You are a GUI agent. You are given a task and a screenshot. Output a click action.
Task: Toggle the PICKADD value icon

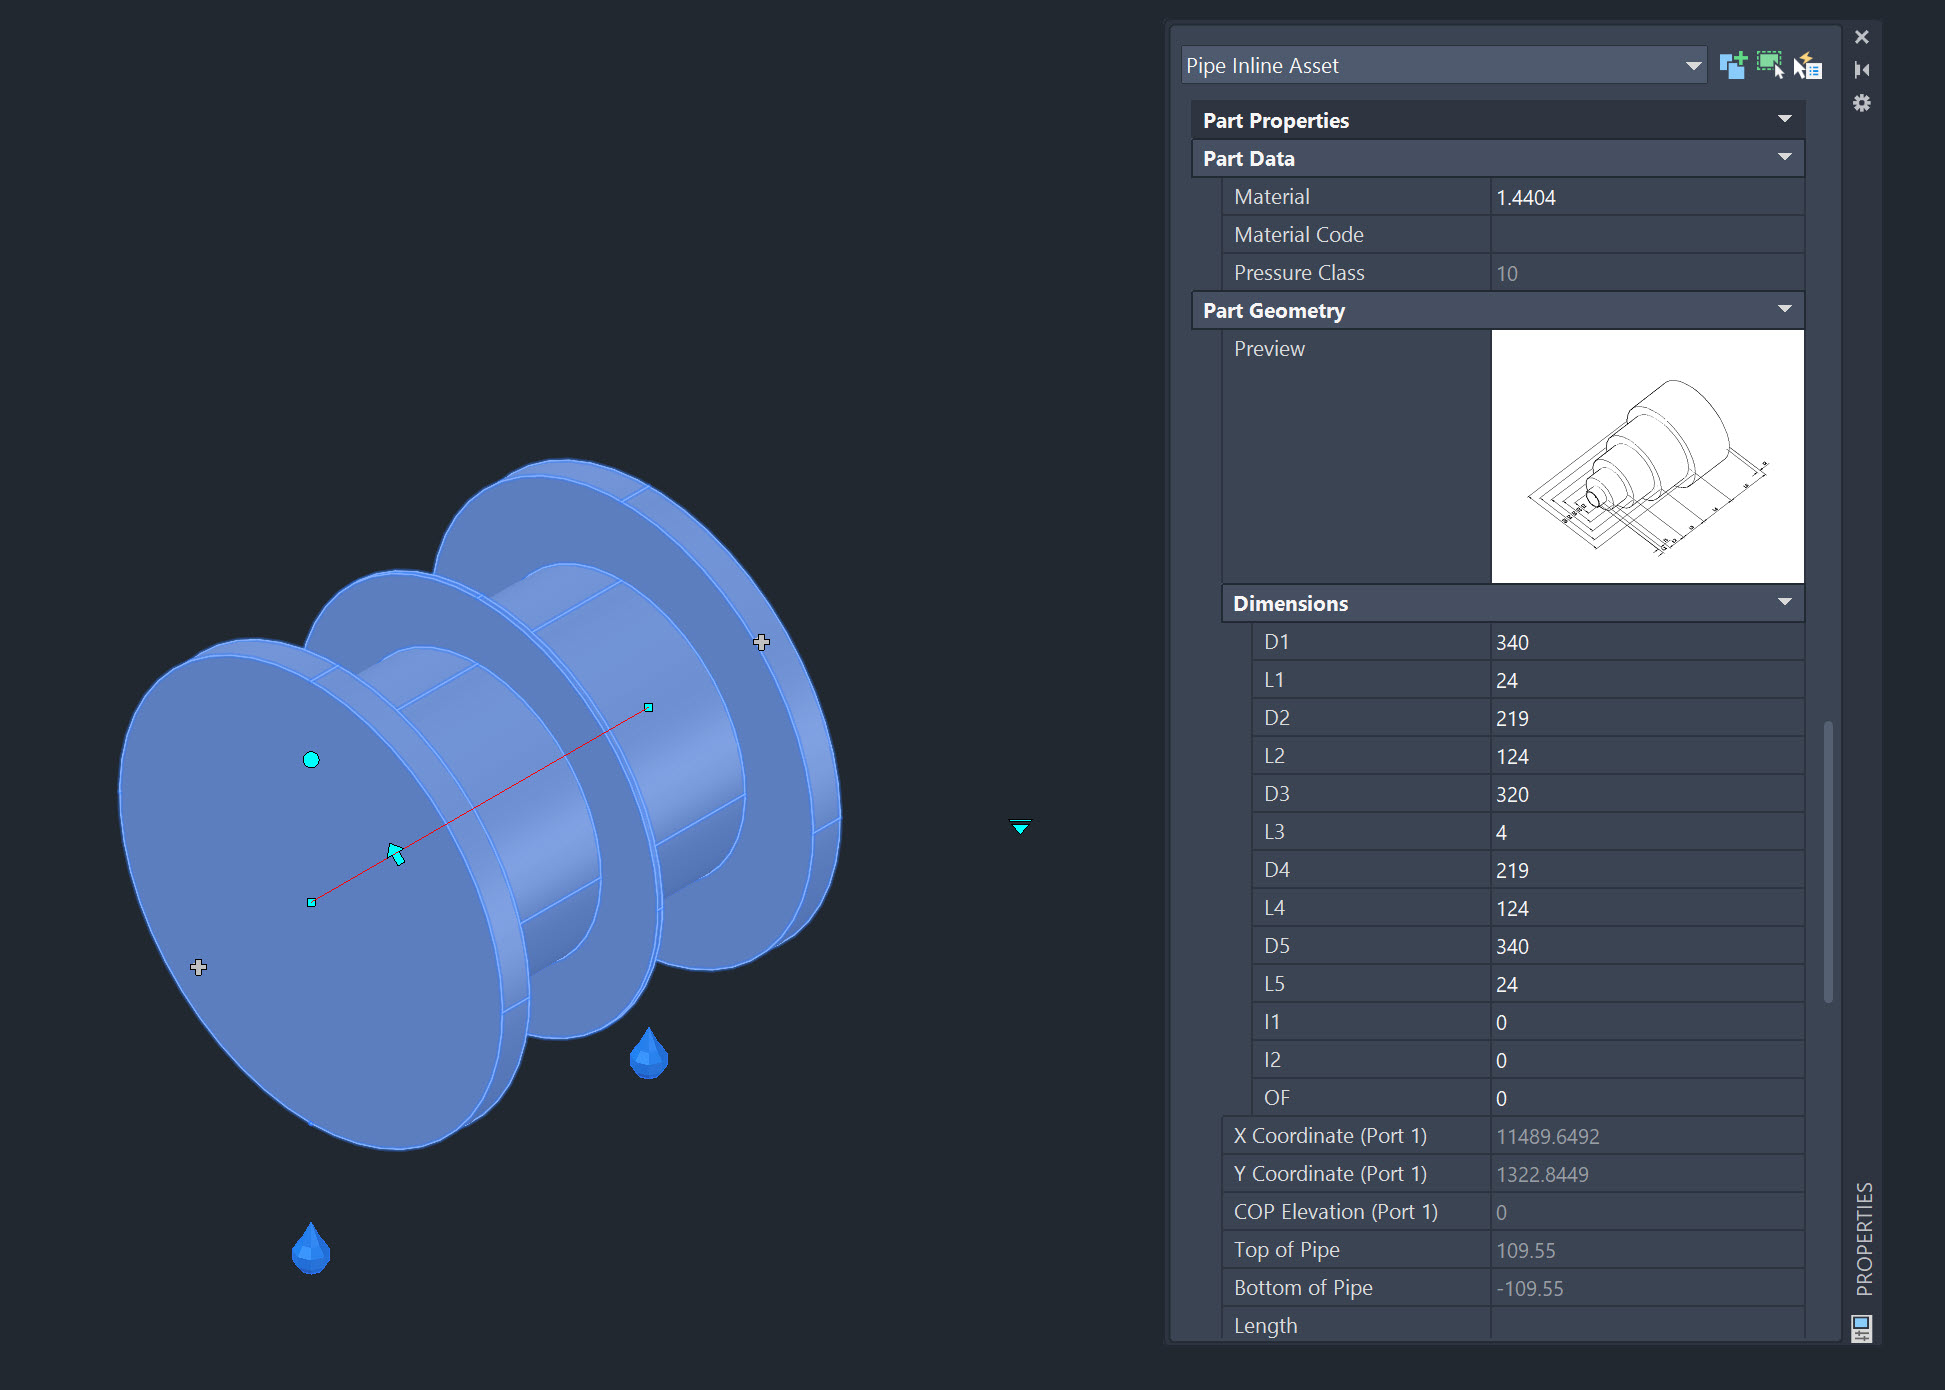(1733, 64)
